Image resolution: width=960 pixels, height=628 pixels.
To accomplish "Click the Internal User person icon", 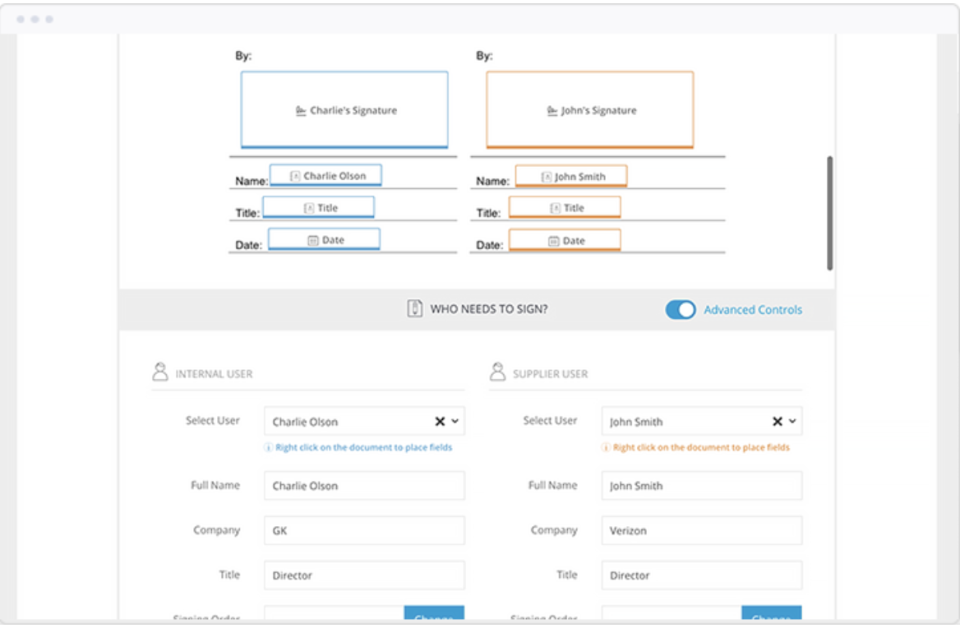I will [x=160, y=372].
